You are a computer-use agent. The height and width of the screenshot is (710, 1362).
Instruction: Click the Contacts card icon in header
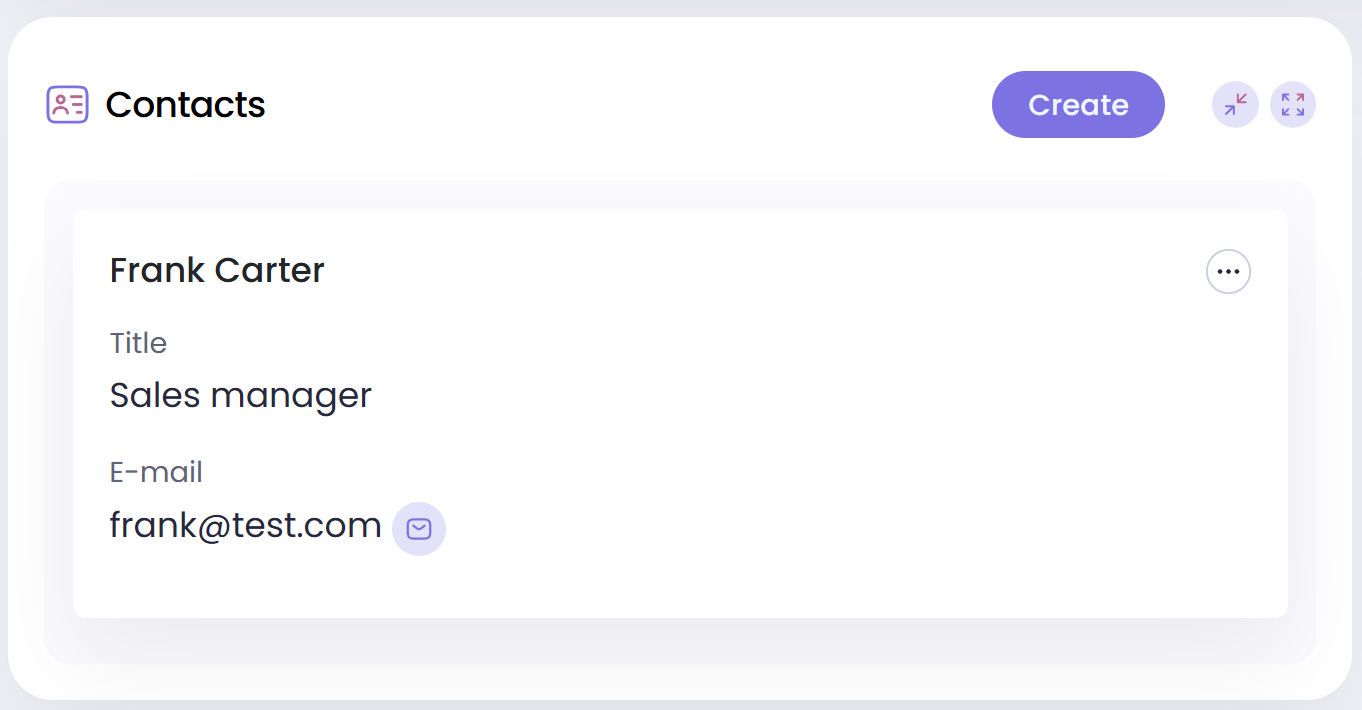tap(67, 105)
